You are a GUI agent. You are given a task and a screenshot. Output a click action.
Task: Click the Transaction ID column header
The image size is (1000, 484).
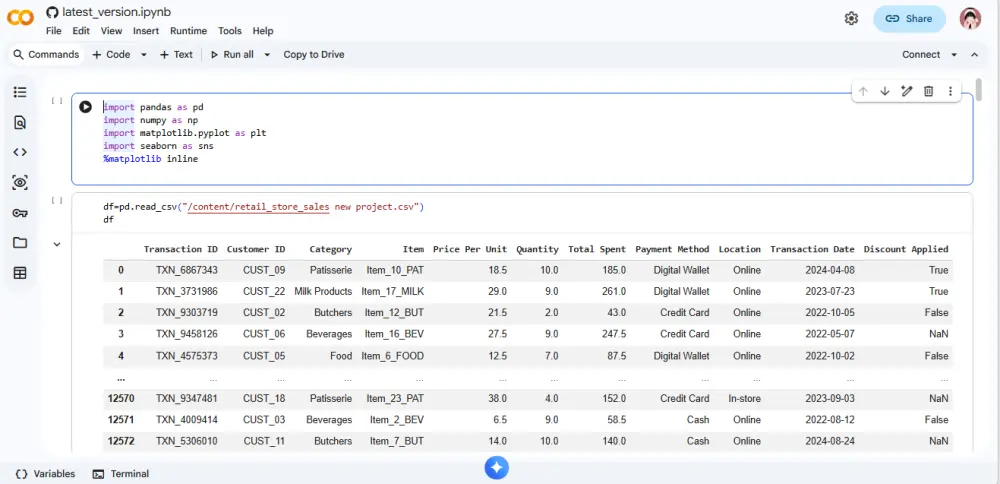pos(180,249)
